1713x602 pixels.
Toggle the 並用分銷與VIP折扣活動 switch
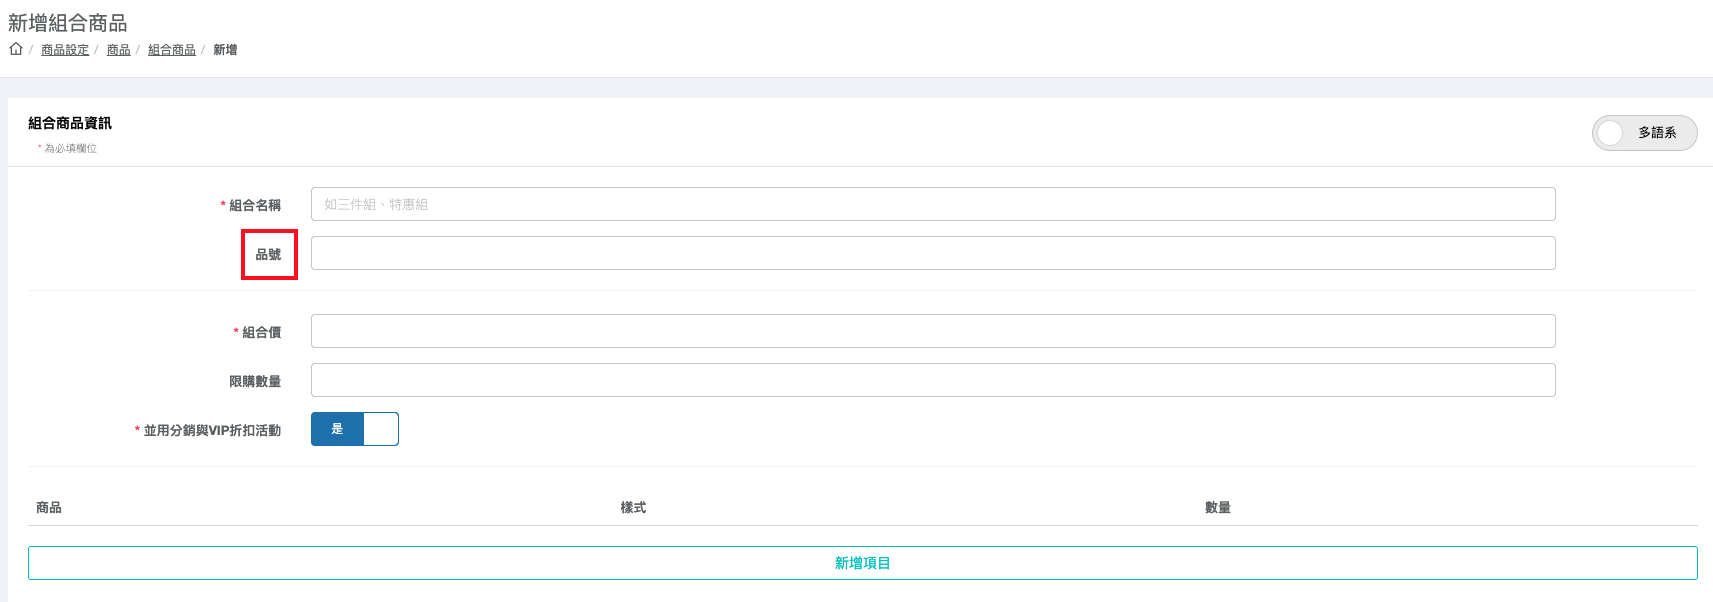[354, 429]
